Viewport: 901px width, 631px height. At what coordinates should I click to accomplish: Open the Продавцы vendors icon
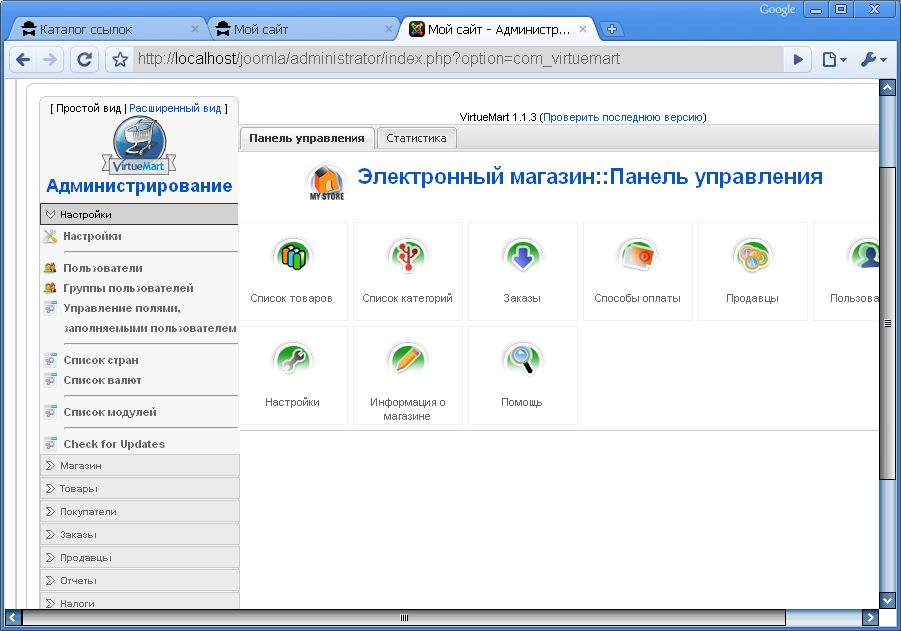click(x=752, y=256)
